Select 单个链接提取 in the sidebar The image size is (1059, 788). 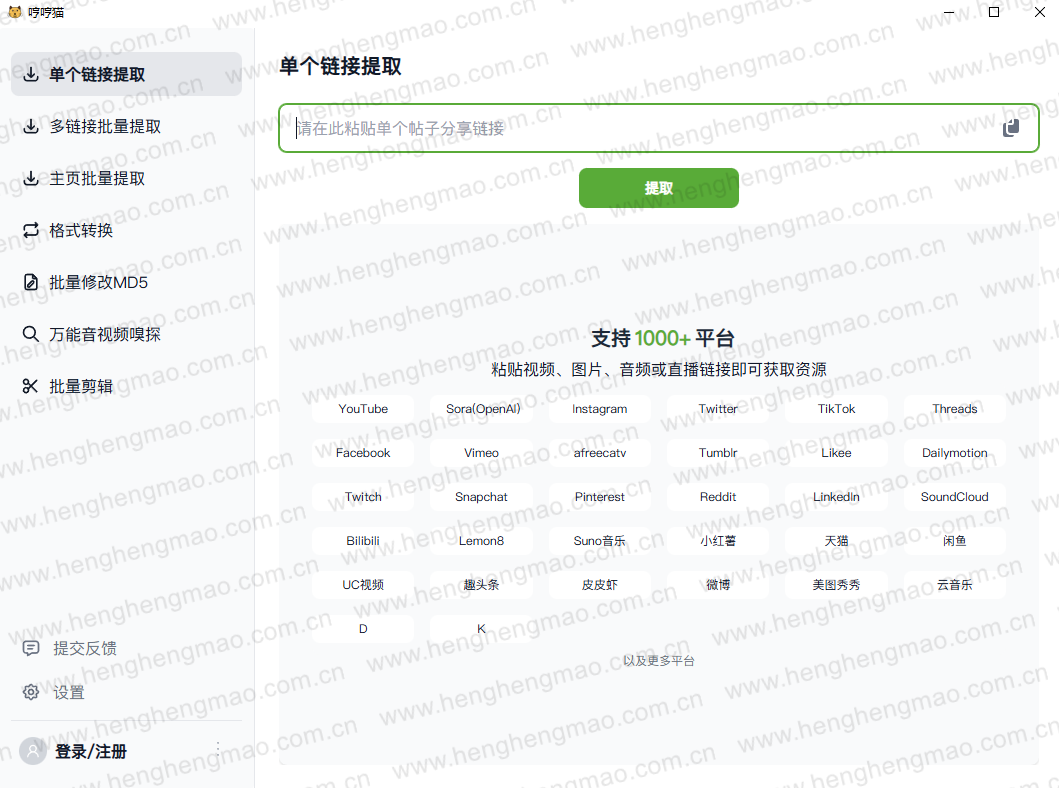pyautogui.click(x=97, y=74)
